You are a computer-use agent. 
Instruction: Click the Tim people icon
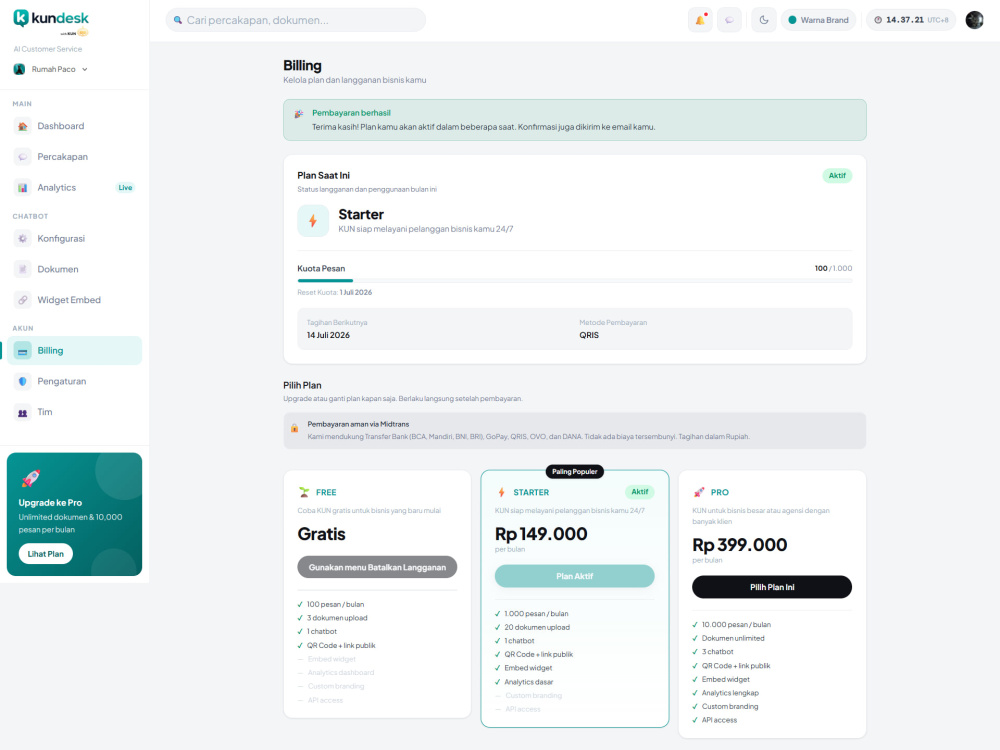pos(22,413)
